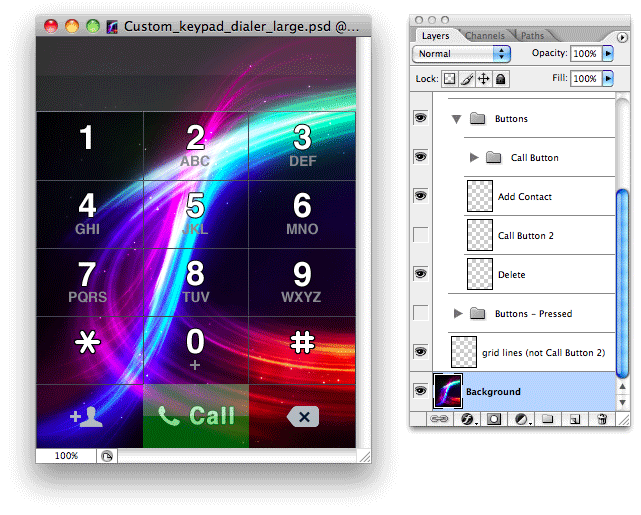Select the grid lines layer name
This screenshot has width=641, height=515.
tap(543, 353)
